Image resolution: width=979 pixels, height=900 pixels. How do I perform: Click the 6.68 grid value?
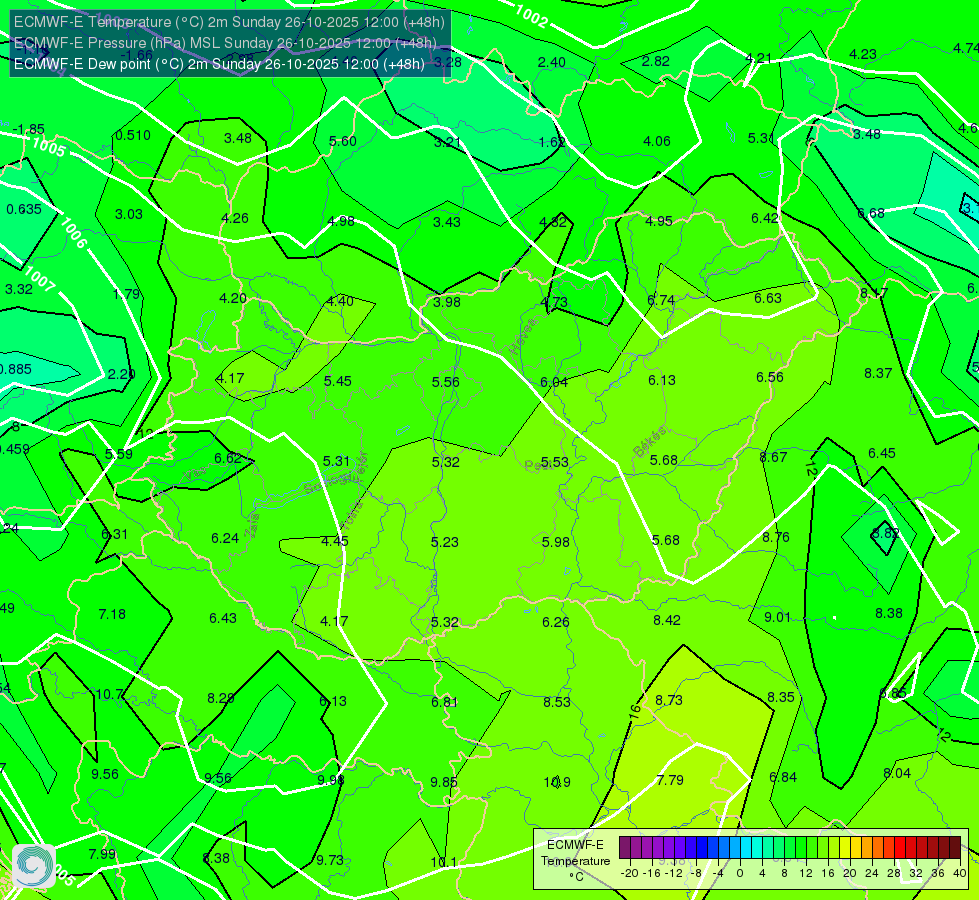871,214
